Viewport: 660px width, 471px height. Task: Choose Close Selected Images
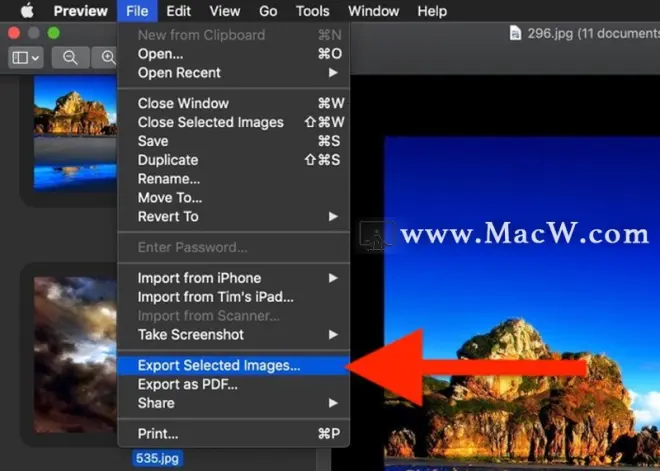[234, 122]
